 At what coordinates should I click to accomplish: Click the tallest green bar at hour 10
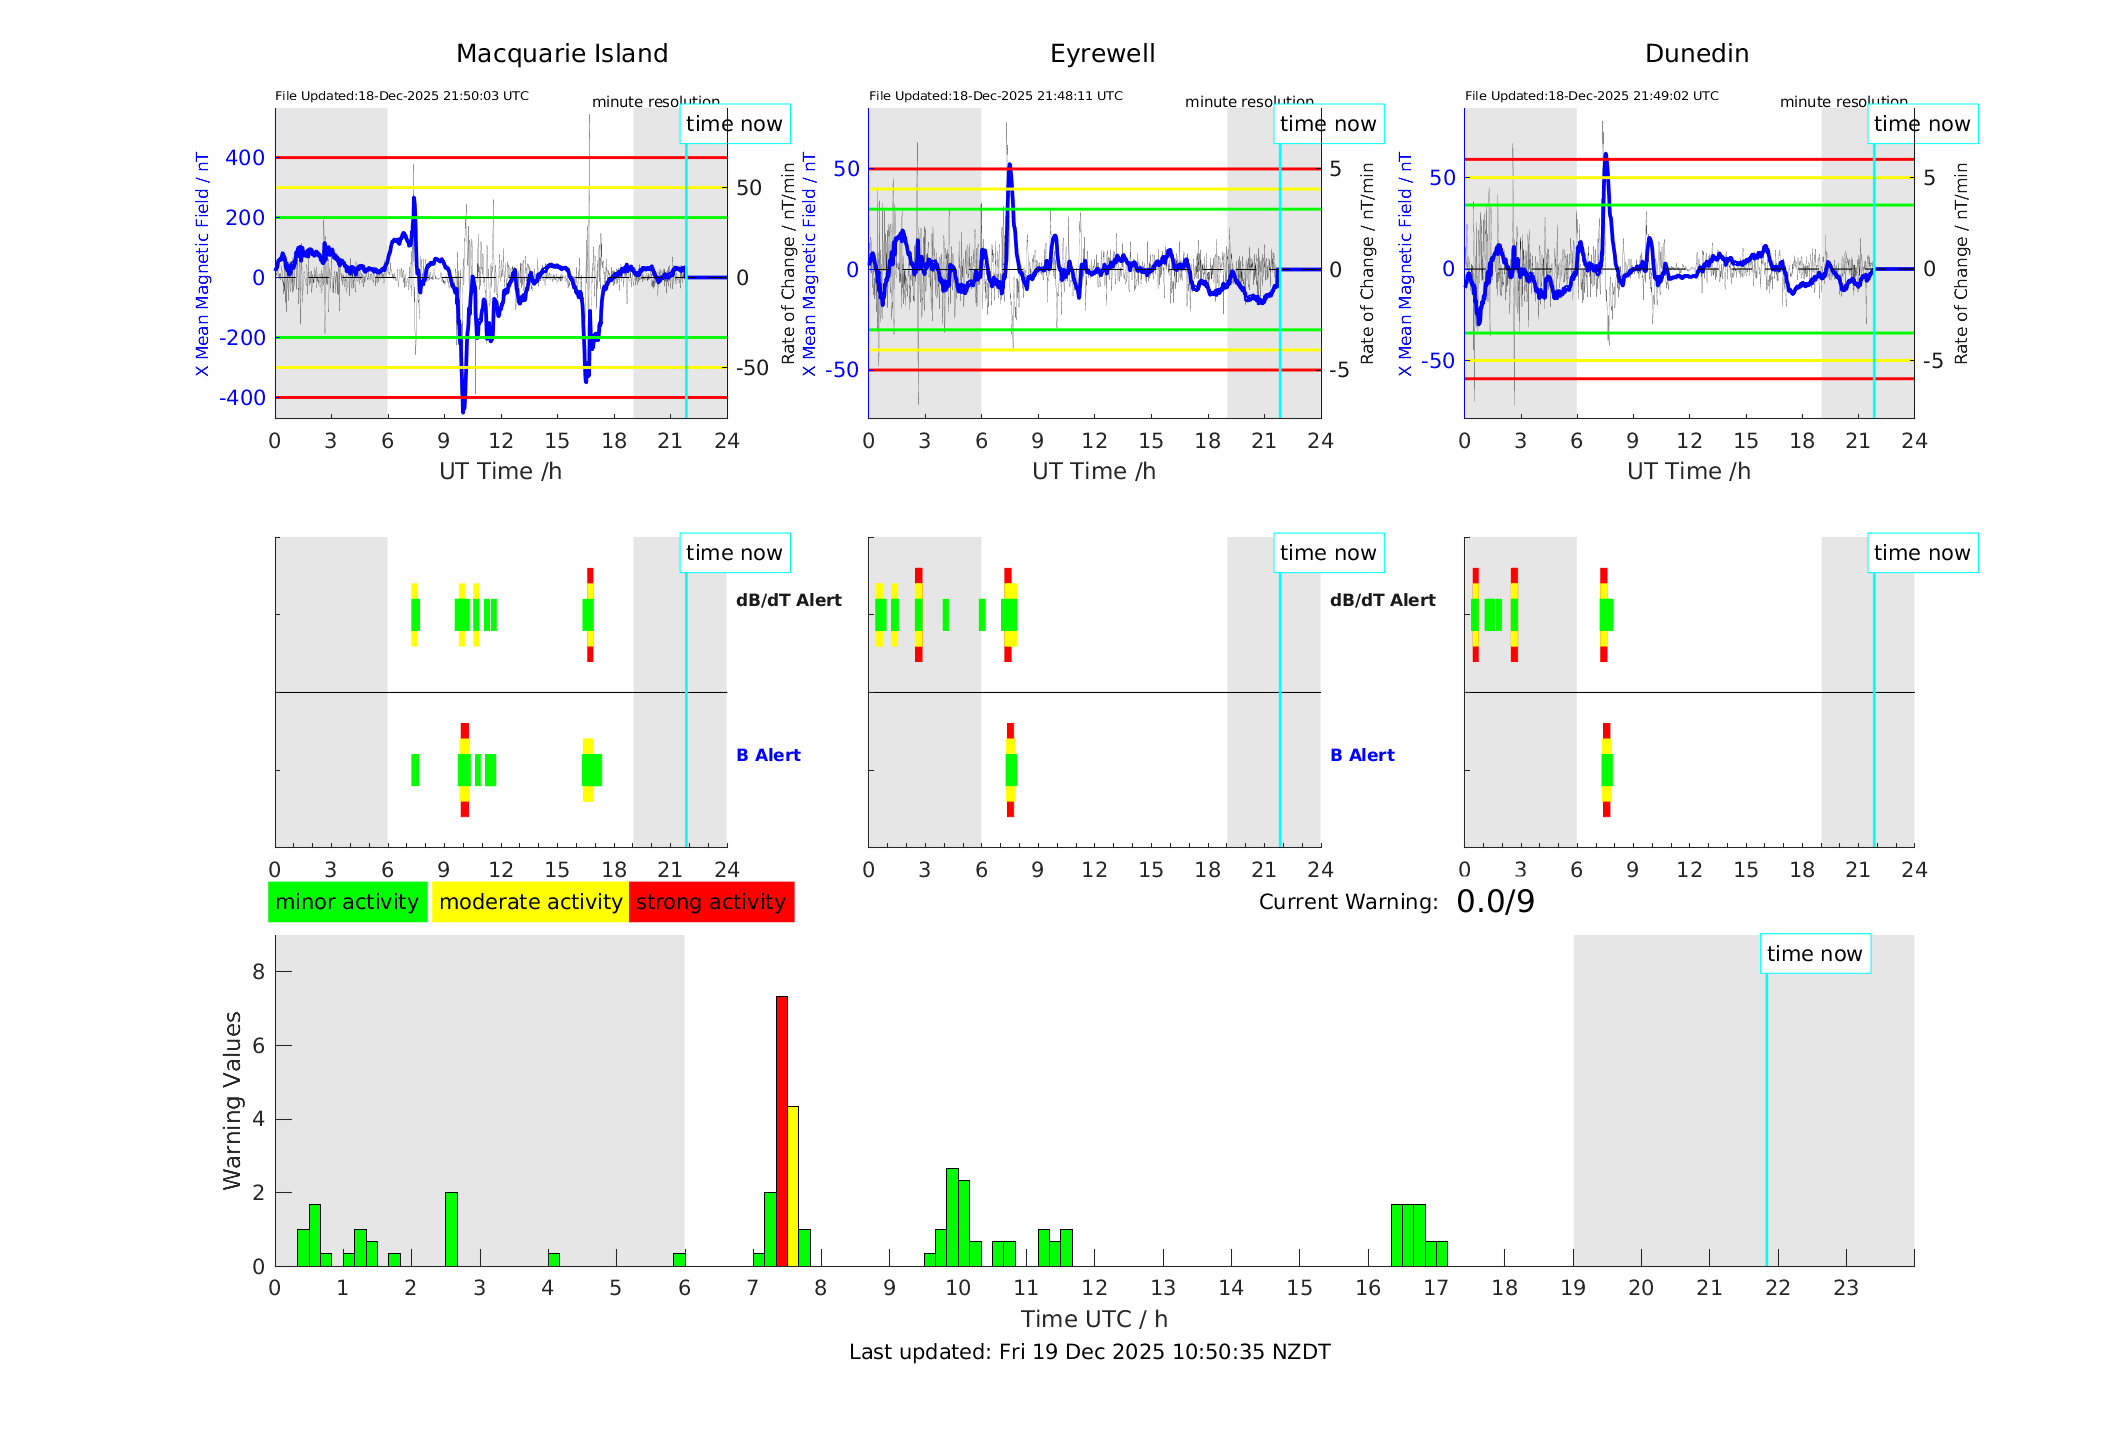click(952, 1216)
